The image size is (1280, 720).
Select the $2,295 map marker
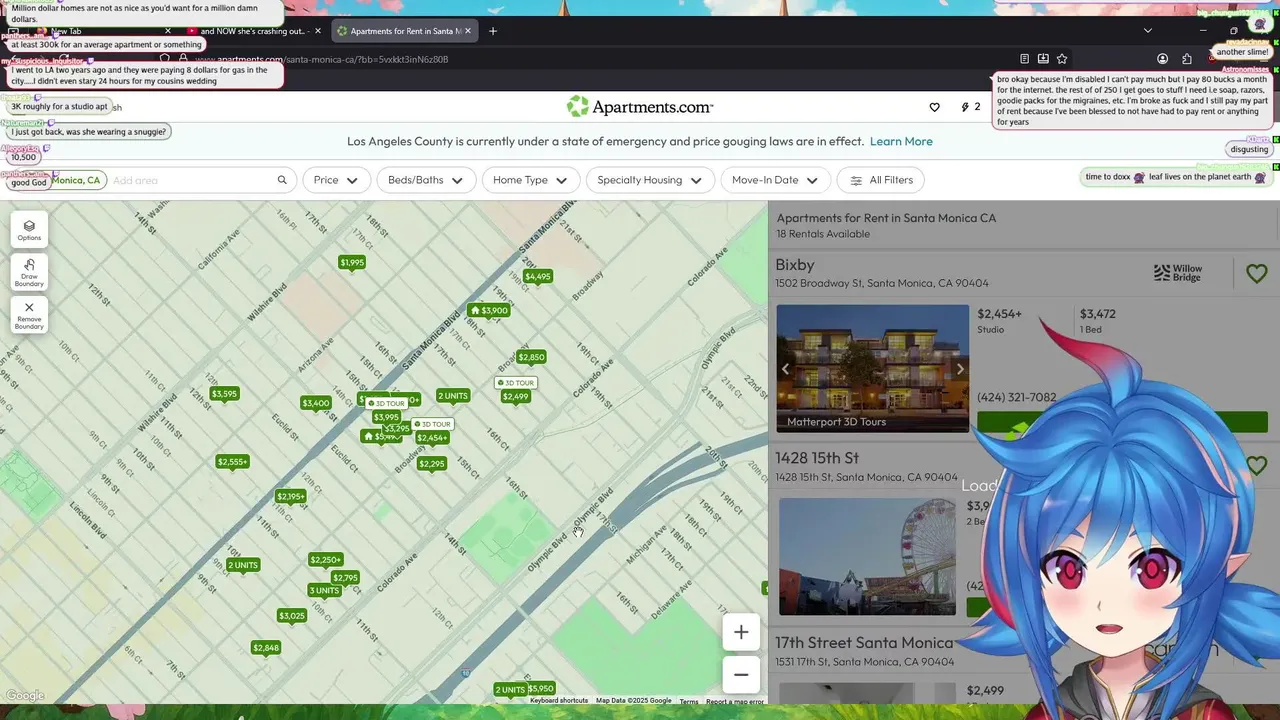tap(432, 464)
